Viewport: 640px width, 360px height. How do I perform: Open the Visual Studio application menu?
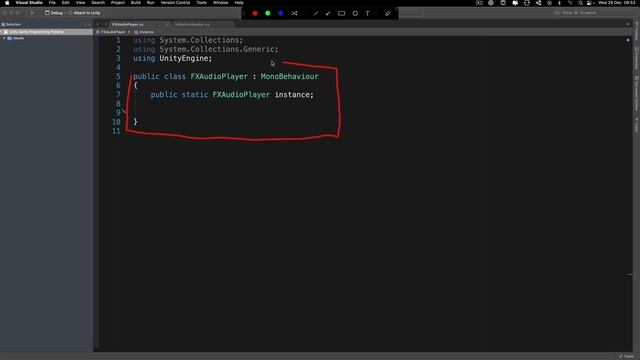click(x=29, y=2)
